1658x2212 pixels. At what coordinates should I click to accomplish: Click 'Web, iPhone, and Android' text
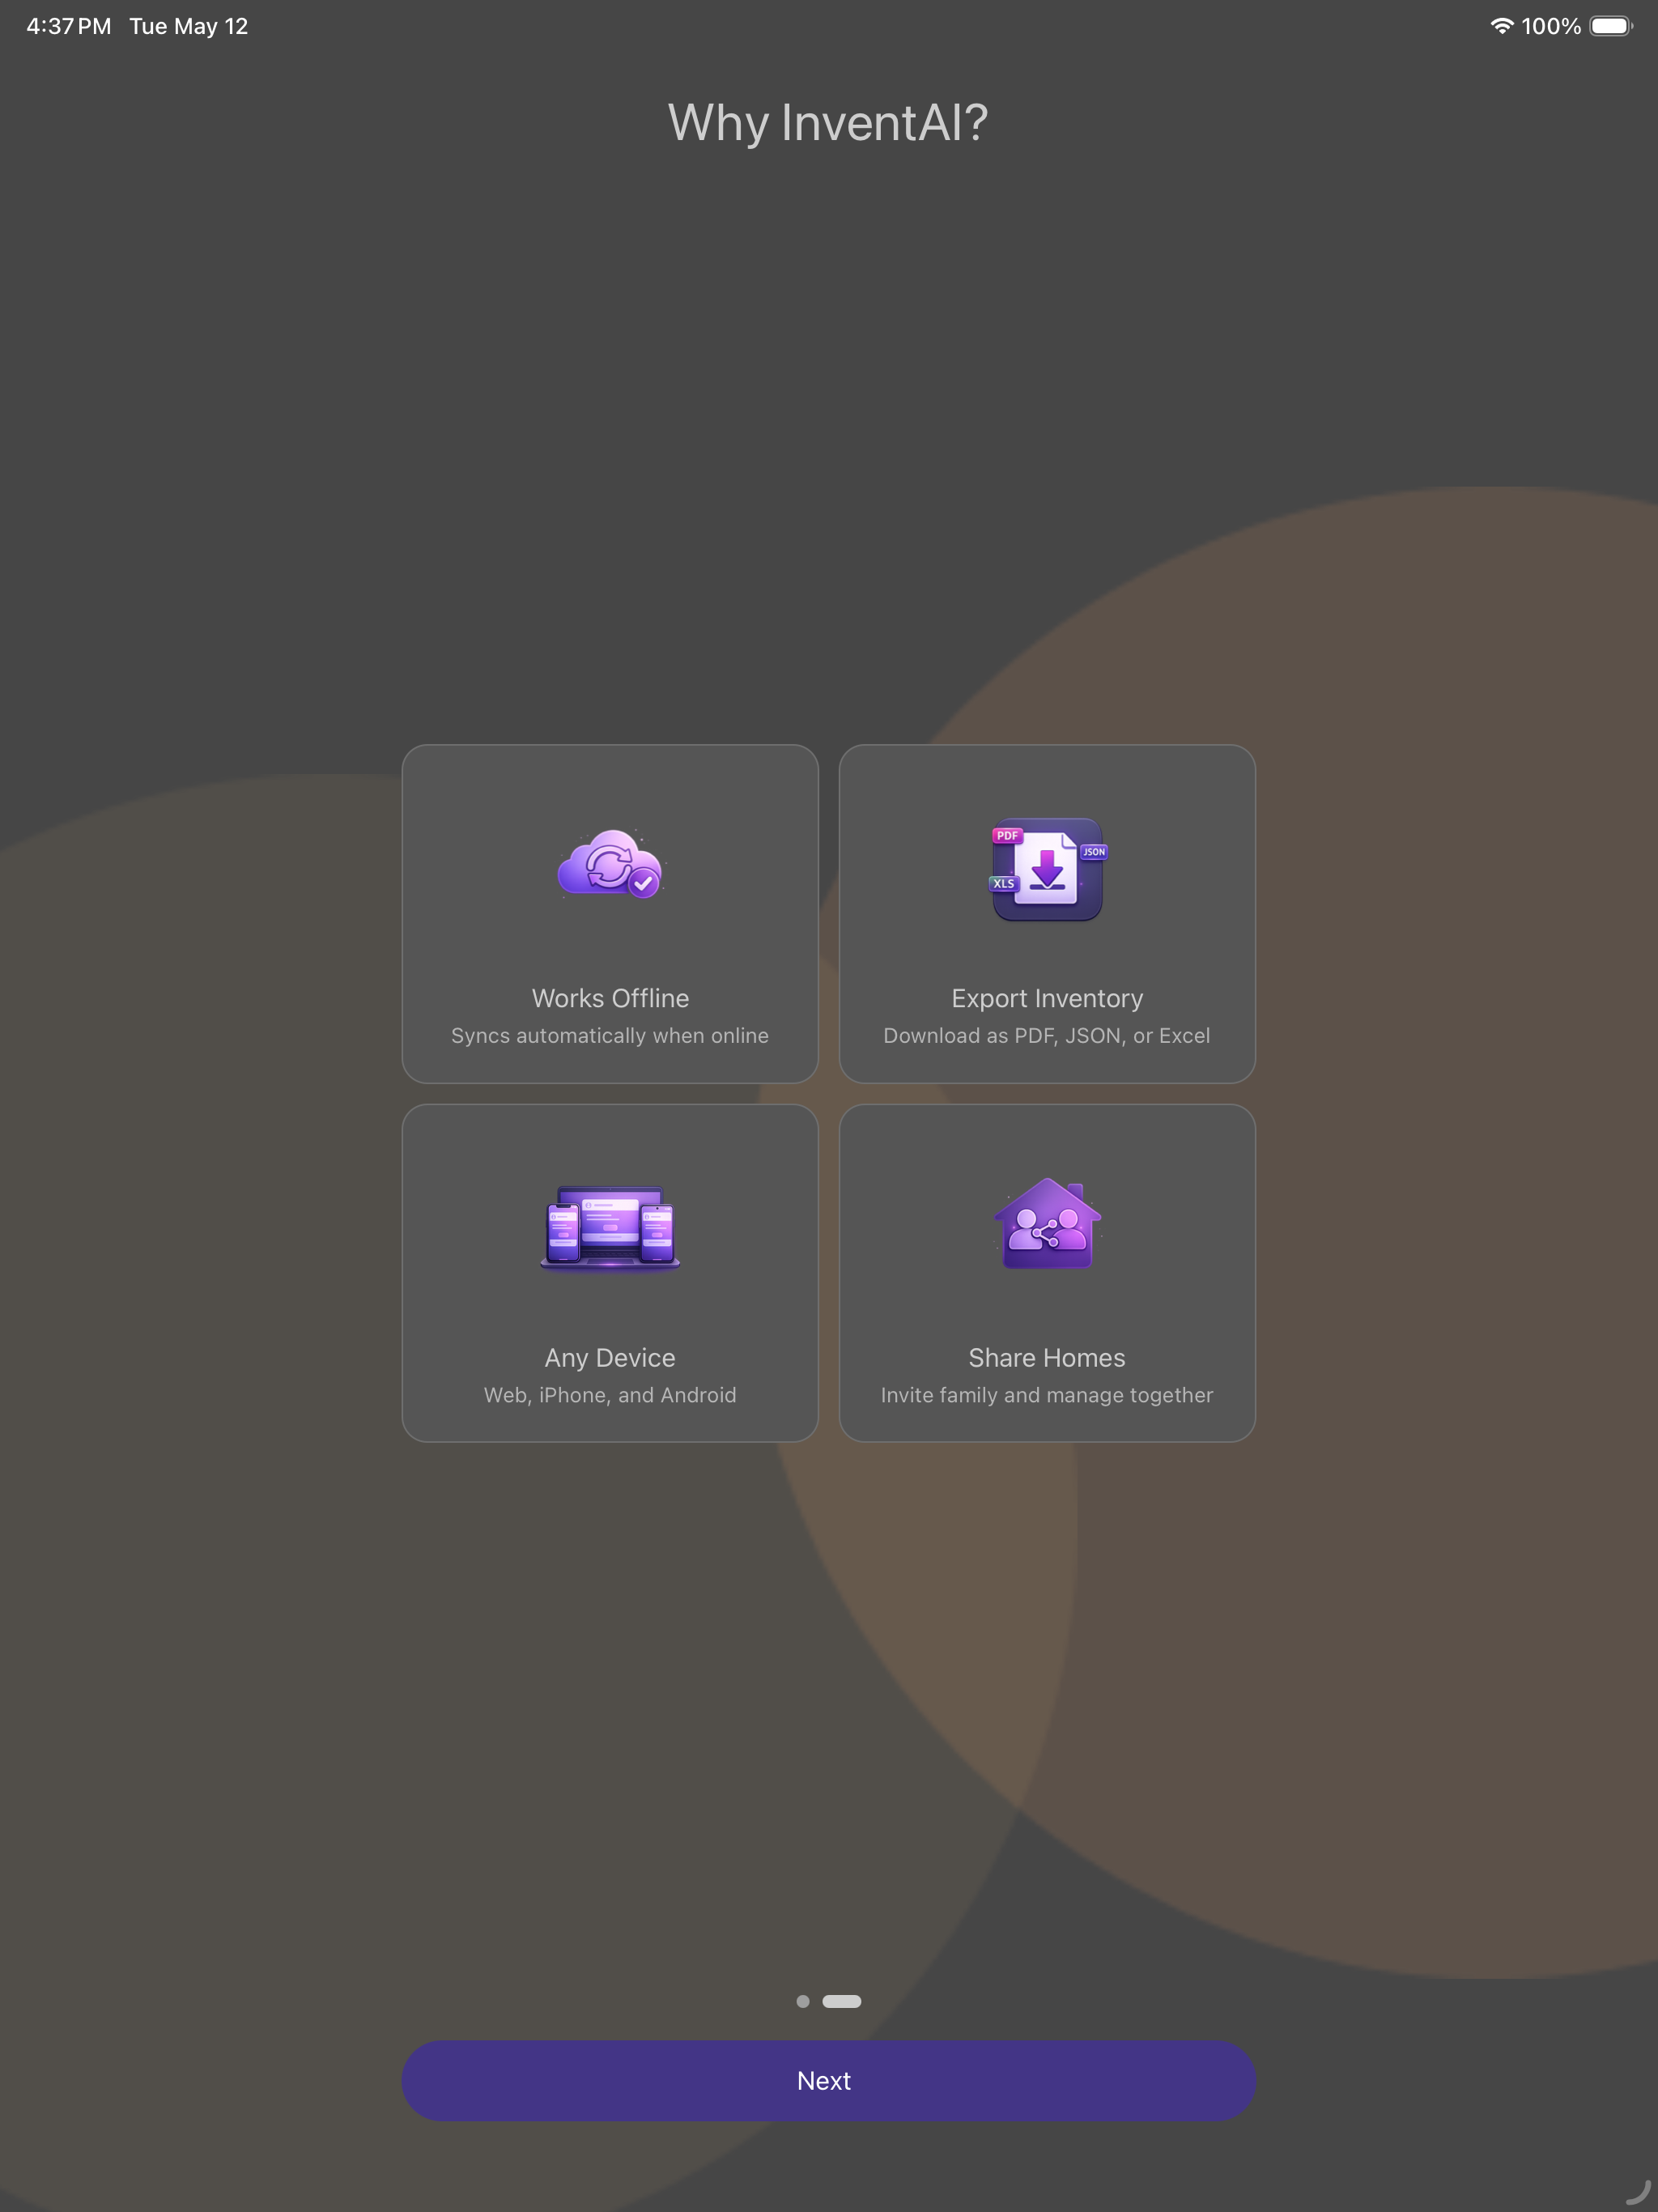click(x=610, y=1395)
